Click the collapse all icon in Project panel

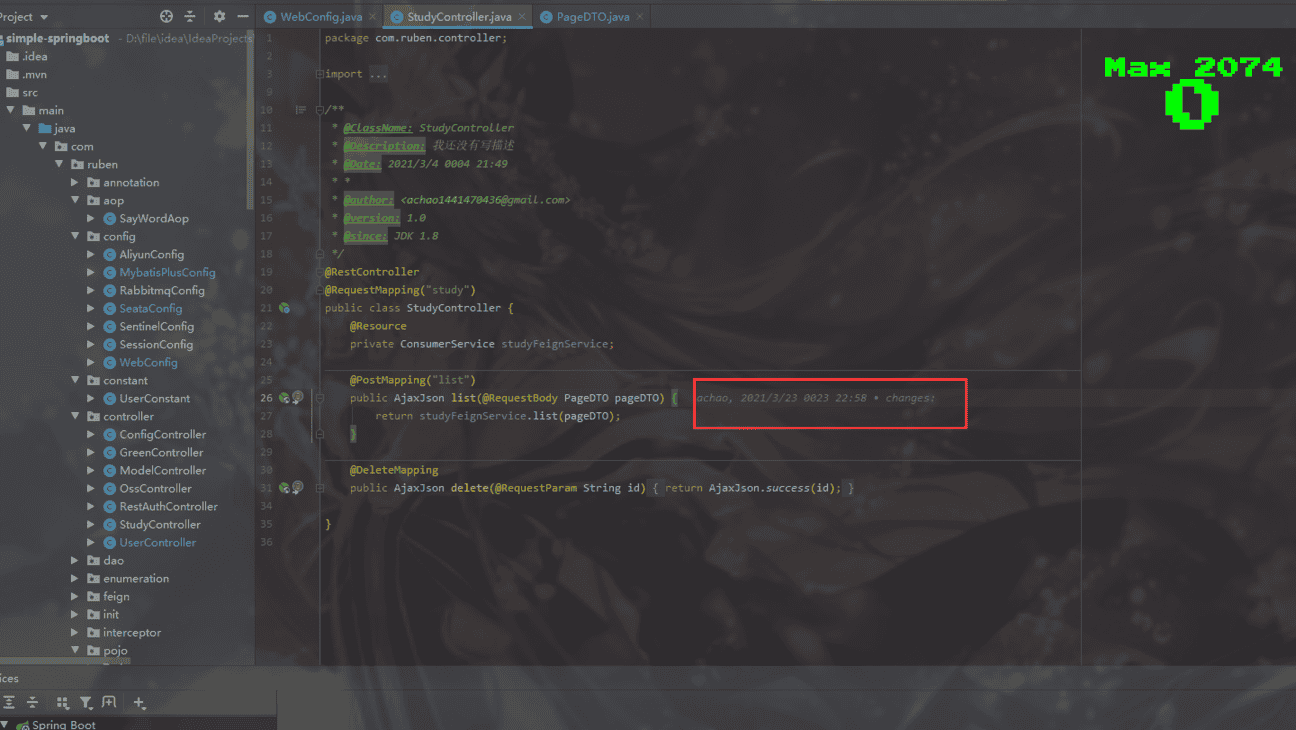click(190, 17)
